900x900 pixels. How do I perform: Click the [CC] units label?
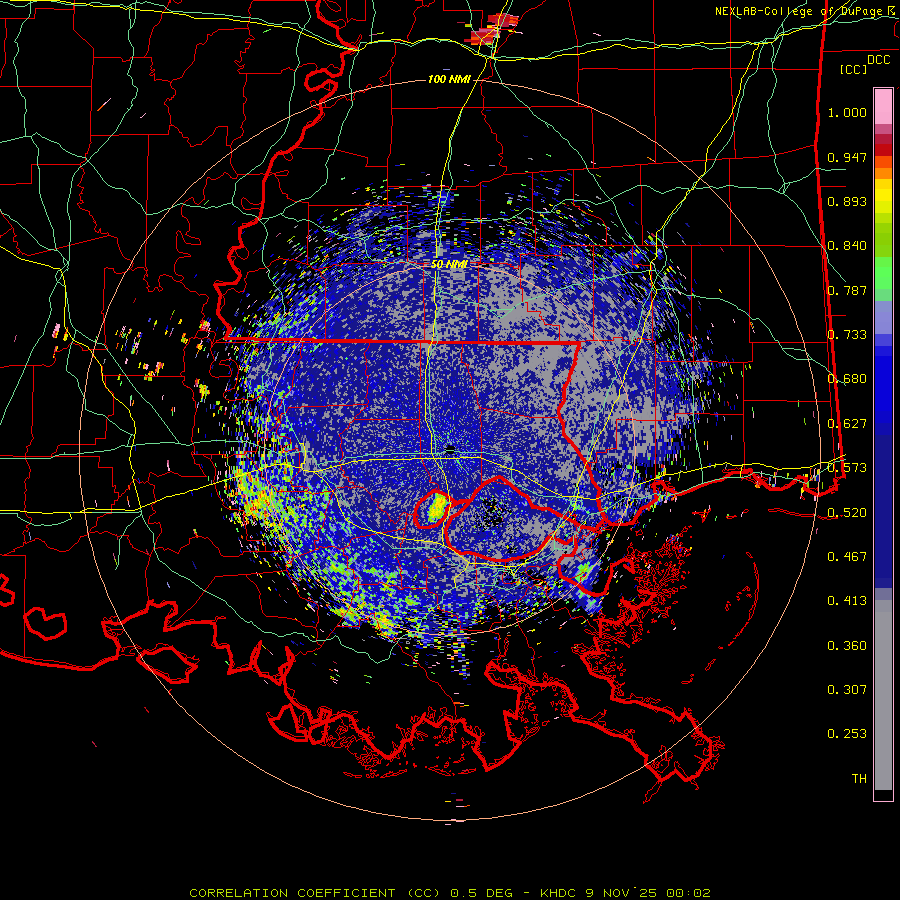tap(854, 69)
